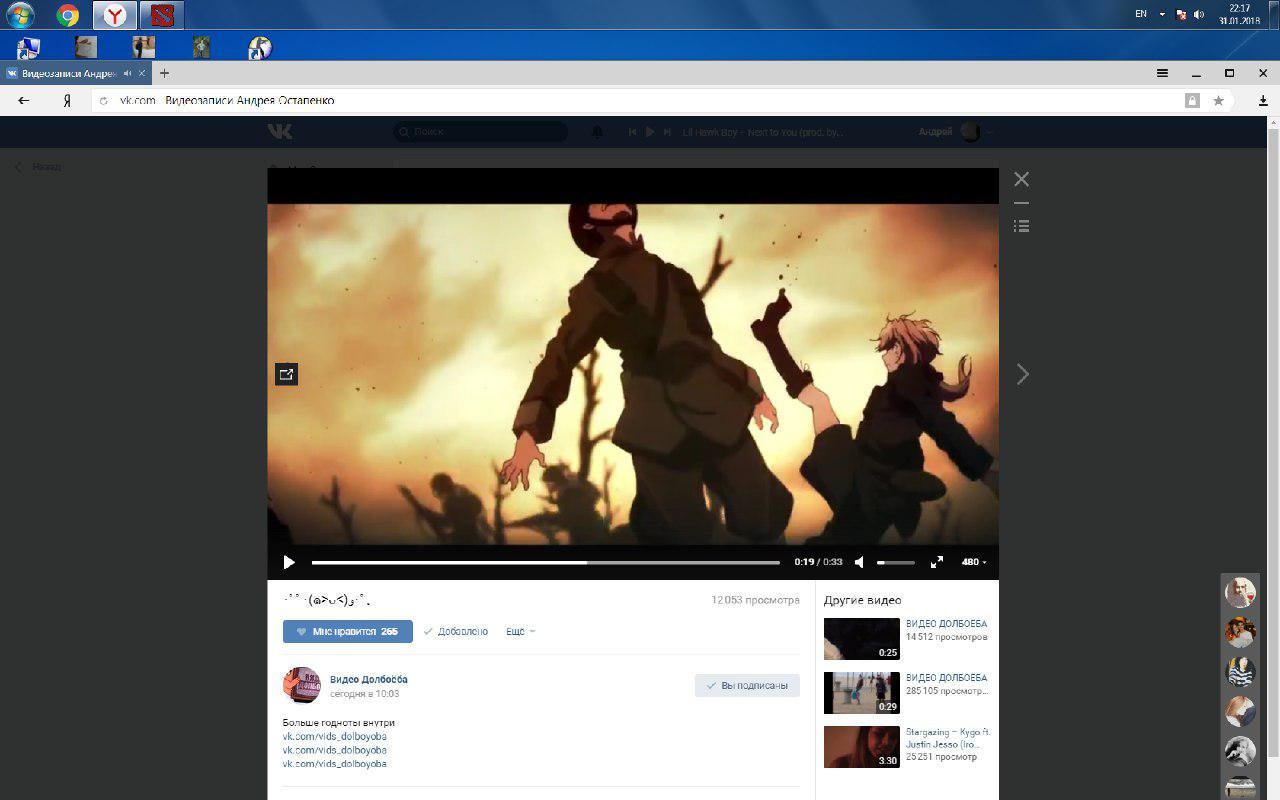The height and width of the screenshot is (800, 1280).
Task: Reload the vk.com page
Action: tap(105, 101)
